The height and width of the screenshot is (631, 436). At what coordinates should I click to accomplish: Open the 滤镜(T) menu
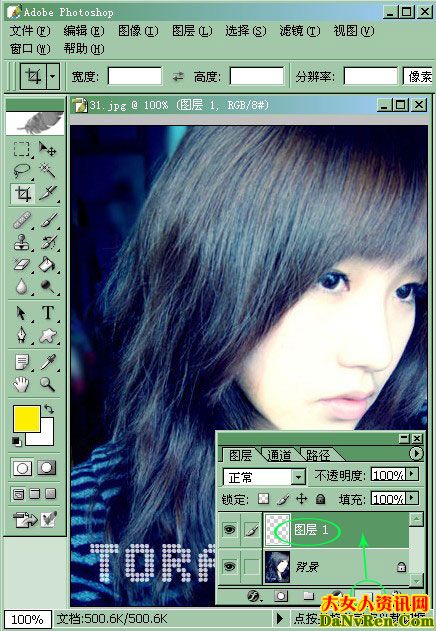click(300, 31)
